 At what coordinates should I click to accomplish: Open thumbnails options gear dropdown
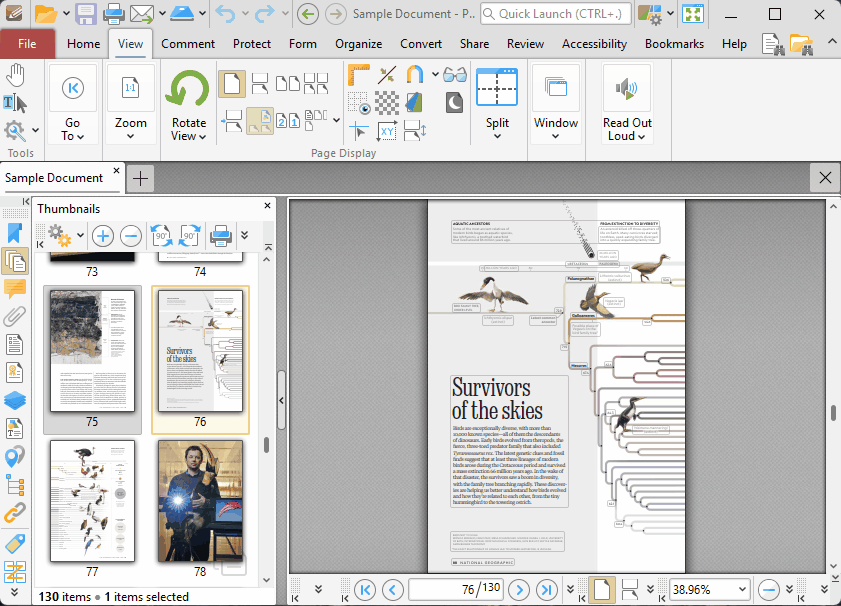click(60, 236)
